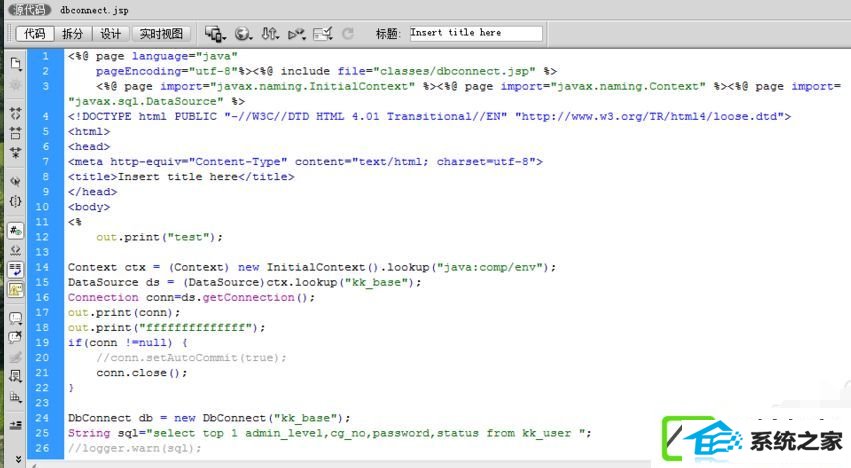851x468 pixels.
Task: Open the Move or Convert CSS menu
Action: [x=16, y=397]
